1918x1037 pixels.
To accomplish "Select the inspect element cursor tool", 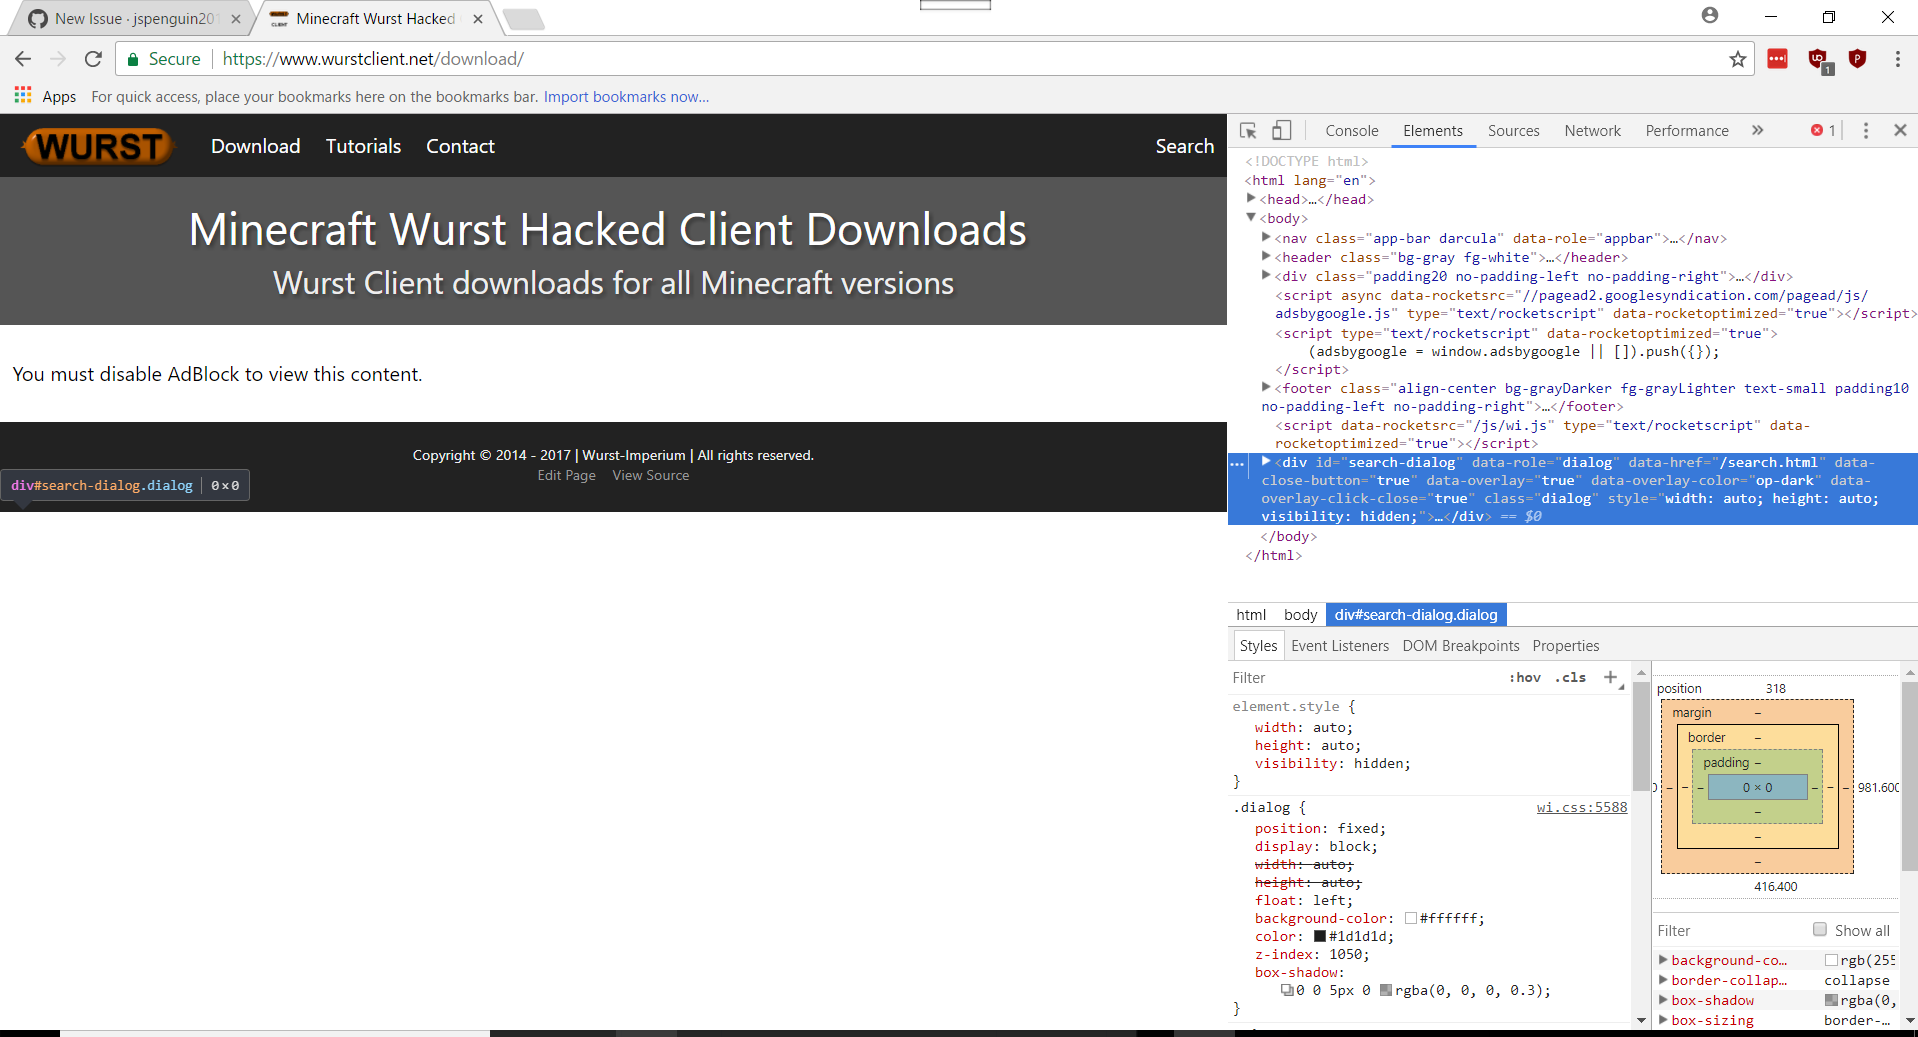I will tap(1247, 130).
